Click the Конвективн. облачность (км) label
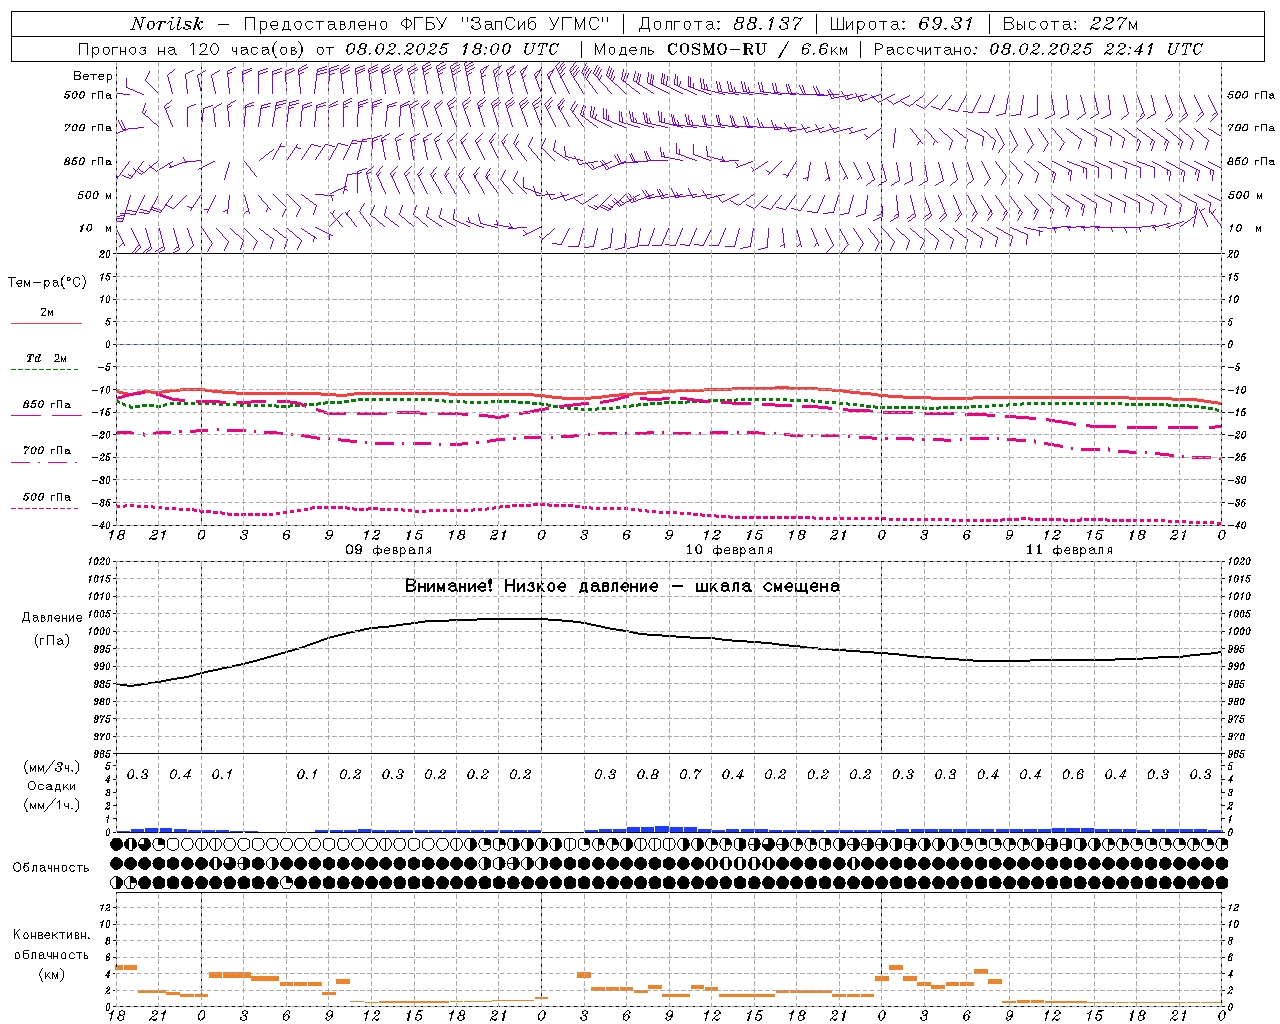The width and height of the screenshot is (1280, 1024). coord(51,954)
